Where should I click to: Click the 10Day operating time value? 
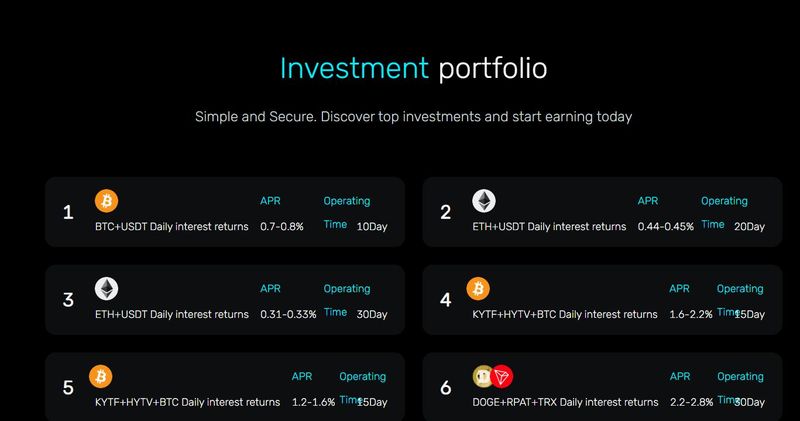[371, 227]
